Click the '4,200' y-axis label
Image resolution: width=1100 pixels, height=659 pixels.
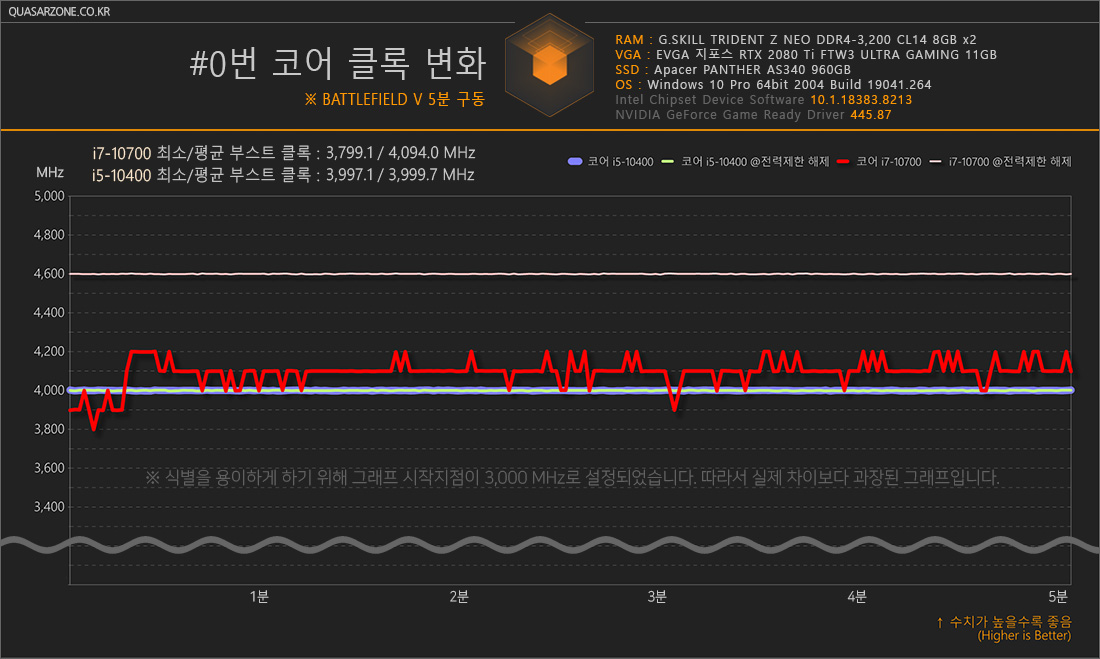pos(49,351)
